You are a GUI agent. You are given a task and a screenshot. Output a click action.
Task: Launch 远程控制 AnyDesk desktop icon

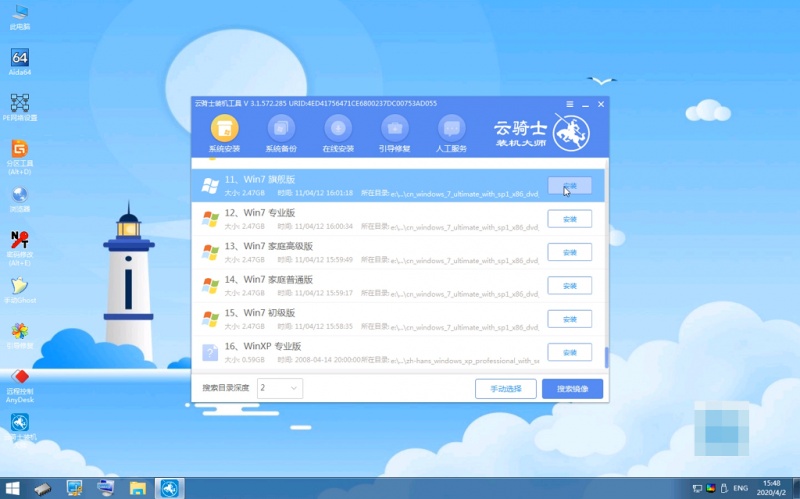click(19, 386)
